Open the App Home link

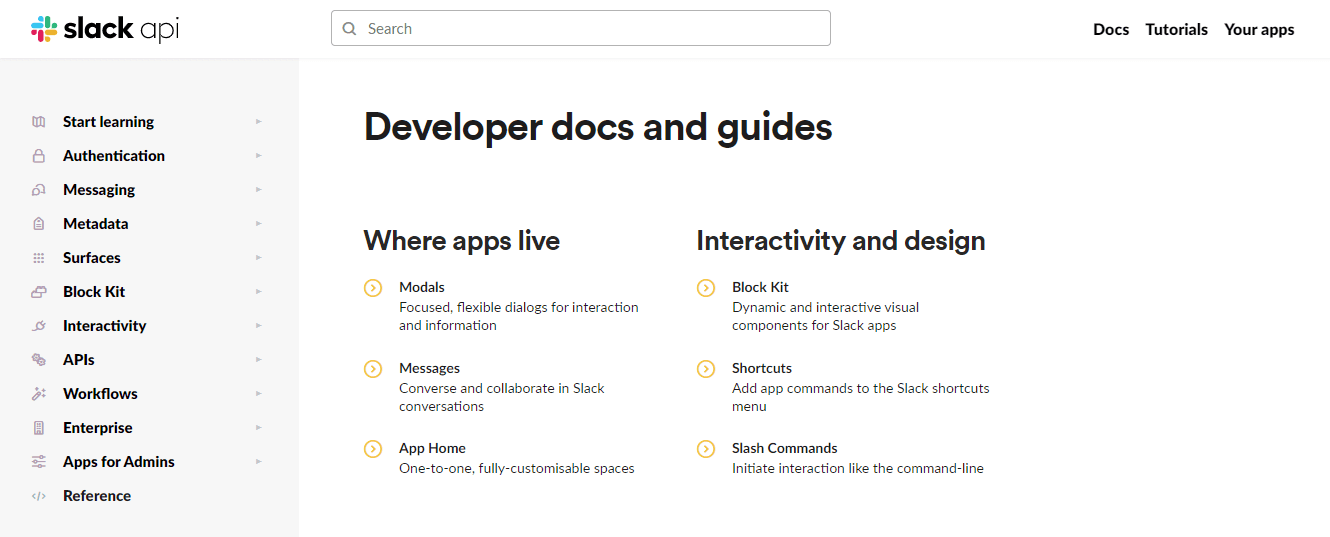433,448
